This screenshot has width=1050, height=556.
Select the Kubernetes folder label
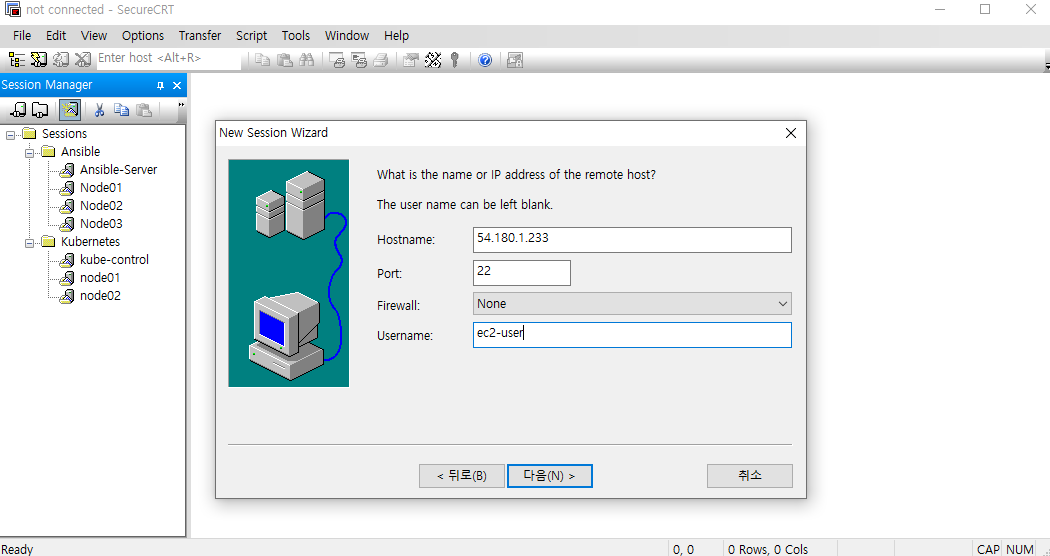click(90, 242)
